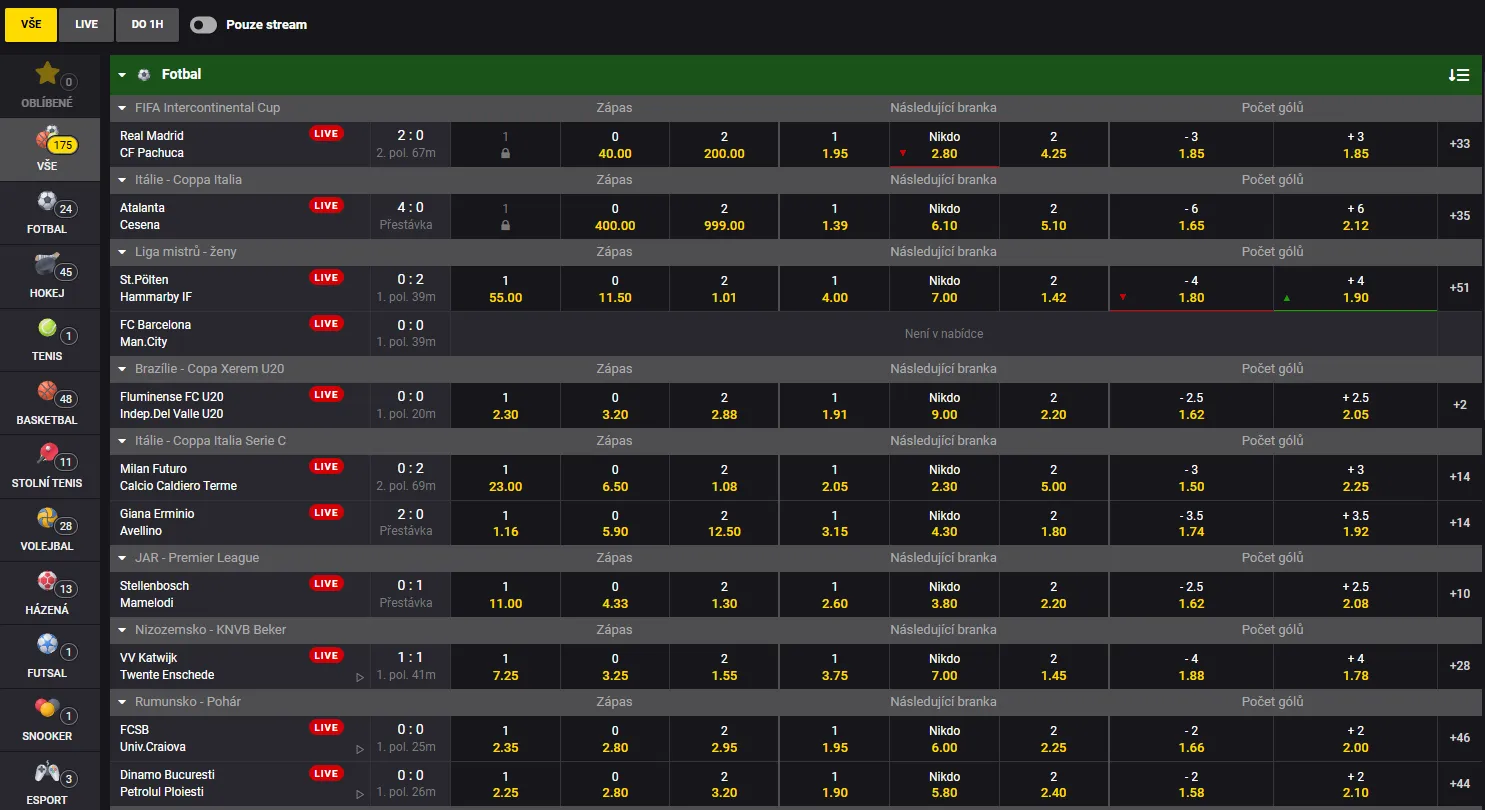Show +33 more bets for Real Madrid
Viewport: 1485px width, 810px height.
[x=1460, y=144]
